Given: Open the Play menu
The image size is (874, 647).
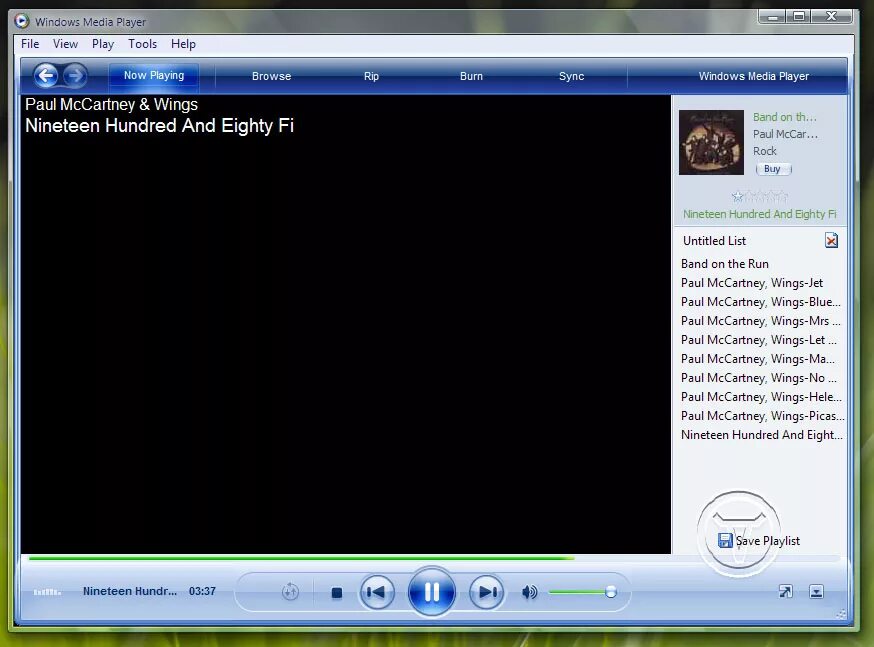Looking at the screenshot, I should coord(103,43).
